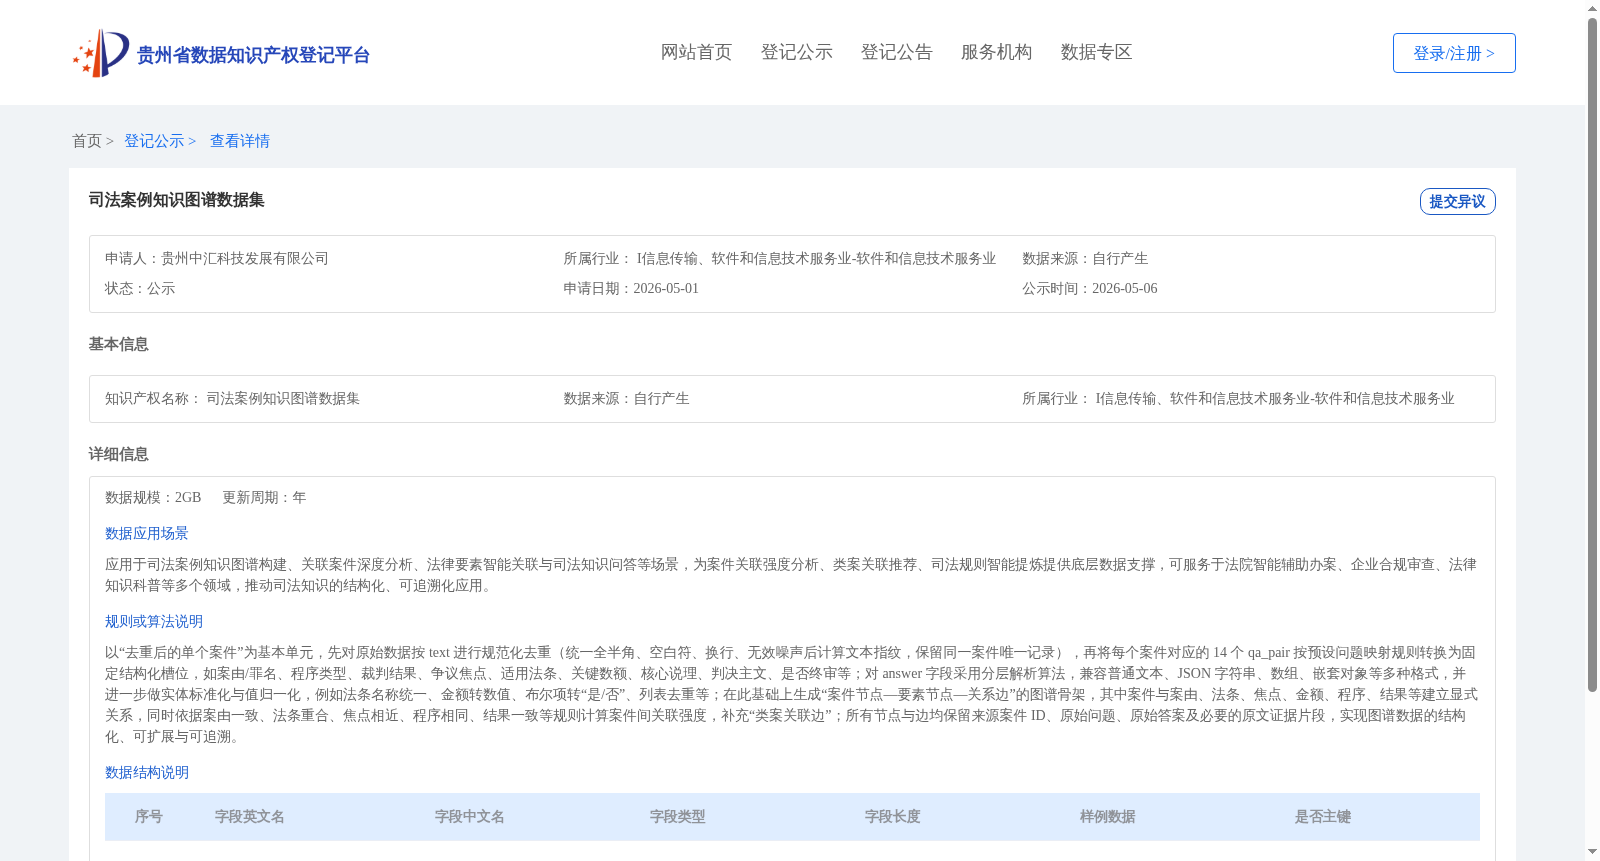Click 详细信息 section heading
Image resolution: width=1600 pixels, height=861 pixels.
[x=118, y=454]
